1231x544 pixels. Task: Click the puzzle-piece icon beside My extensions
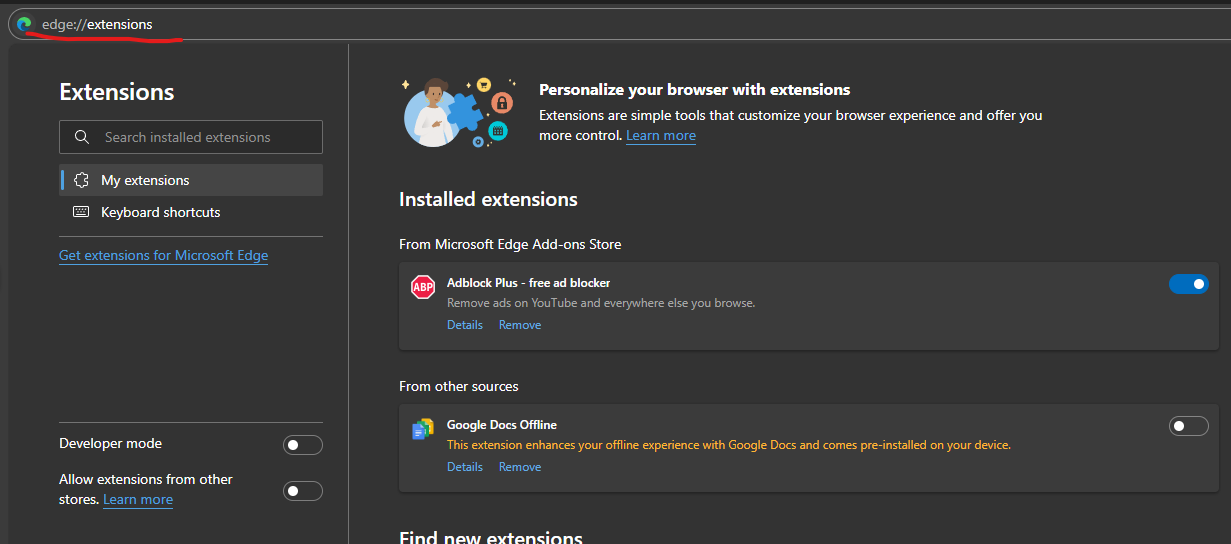click(82, 180)
